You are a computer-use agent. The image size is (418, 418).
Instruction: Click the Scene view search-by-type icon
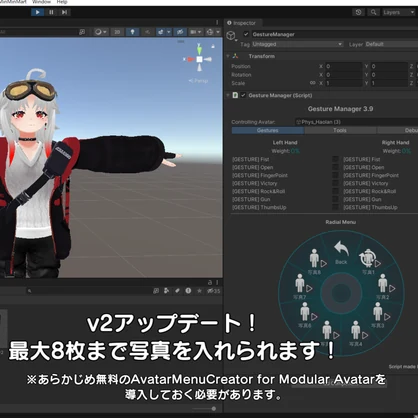82,32
